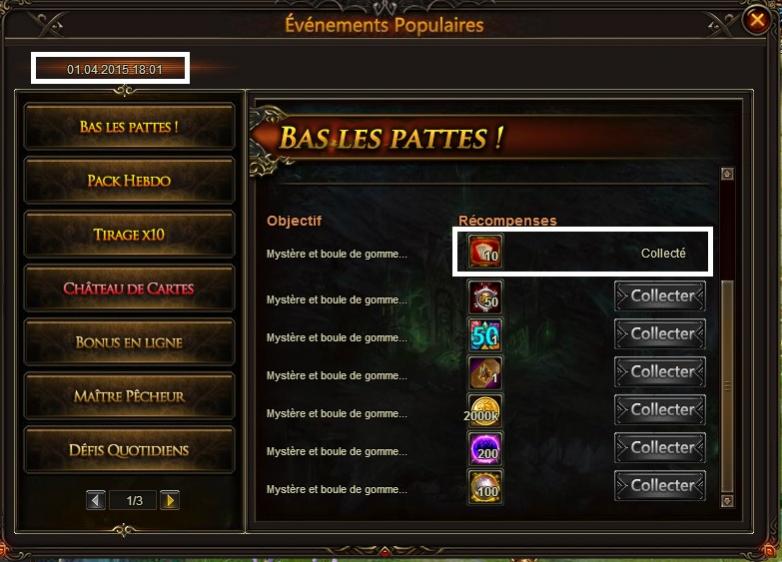
Task: Click the rewards list scroll-down arrow
Action: point(727,500)
